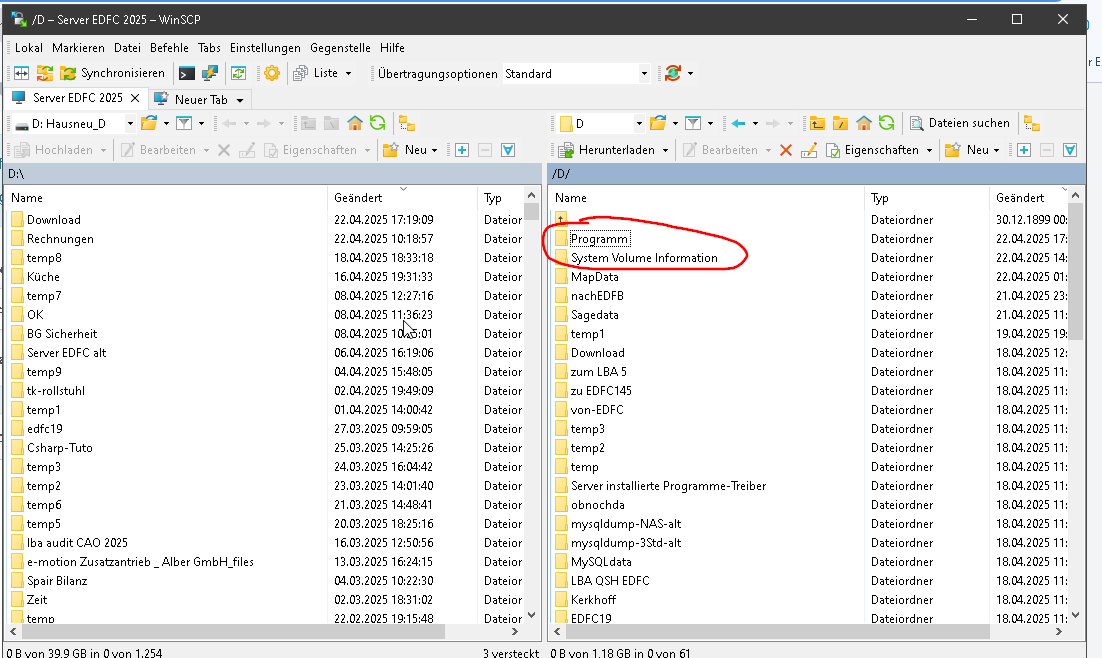Click the remote rename icon

click(808, 150)
